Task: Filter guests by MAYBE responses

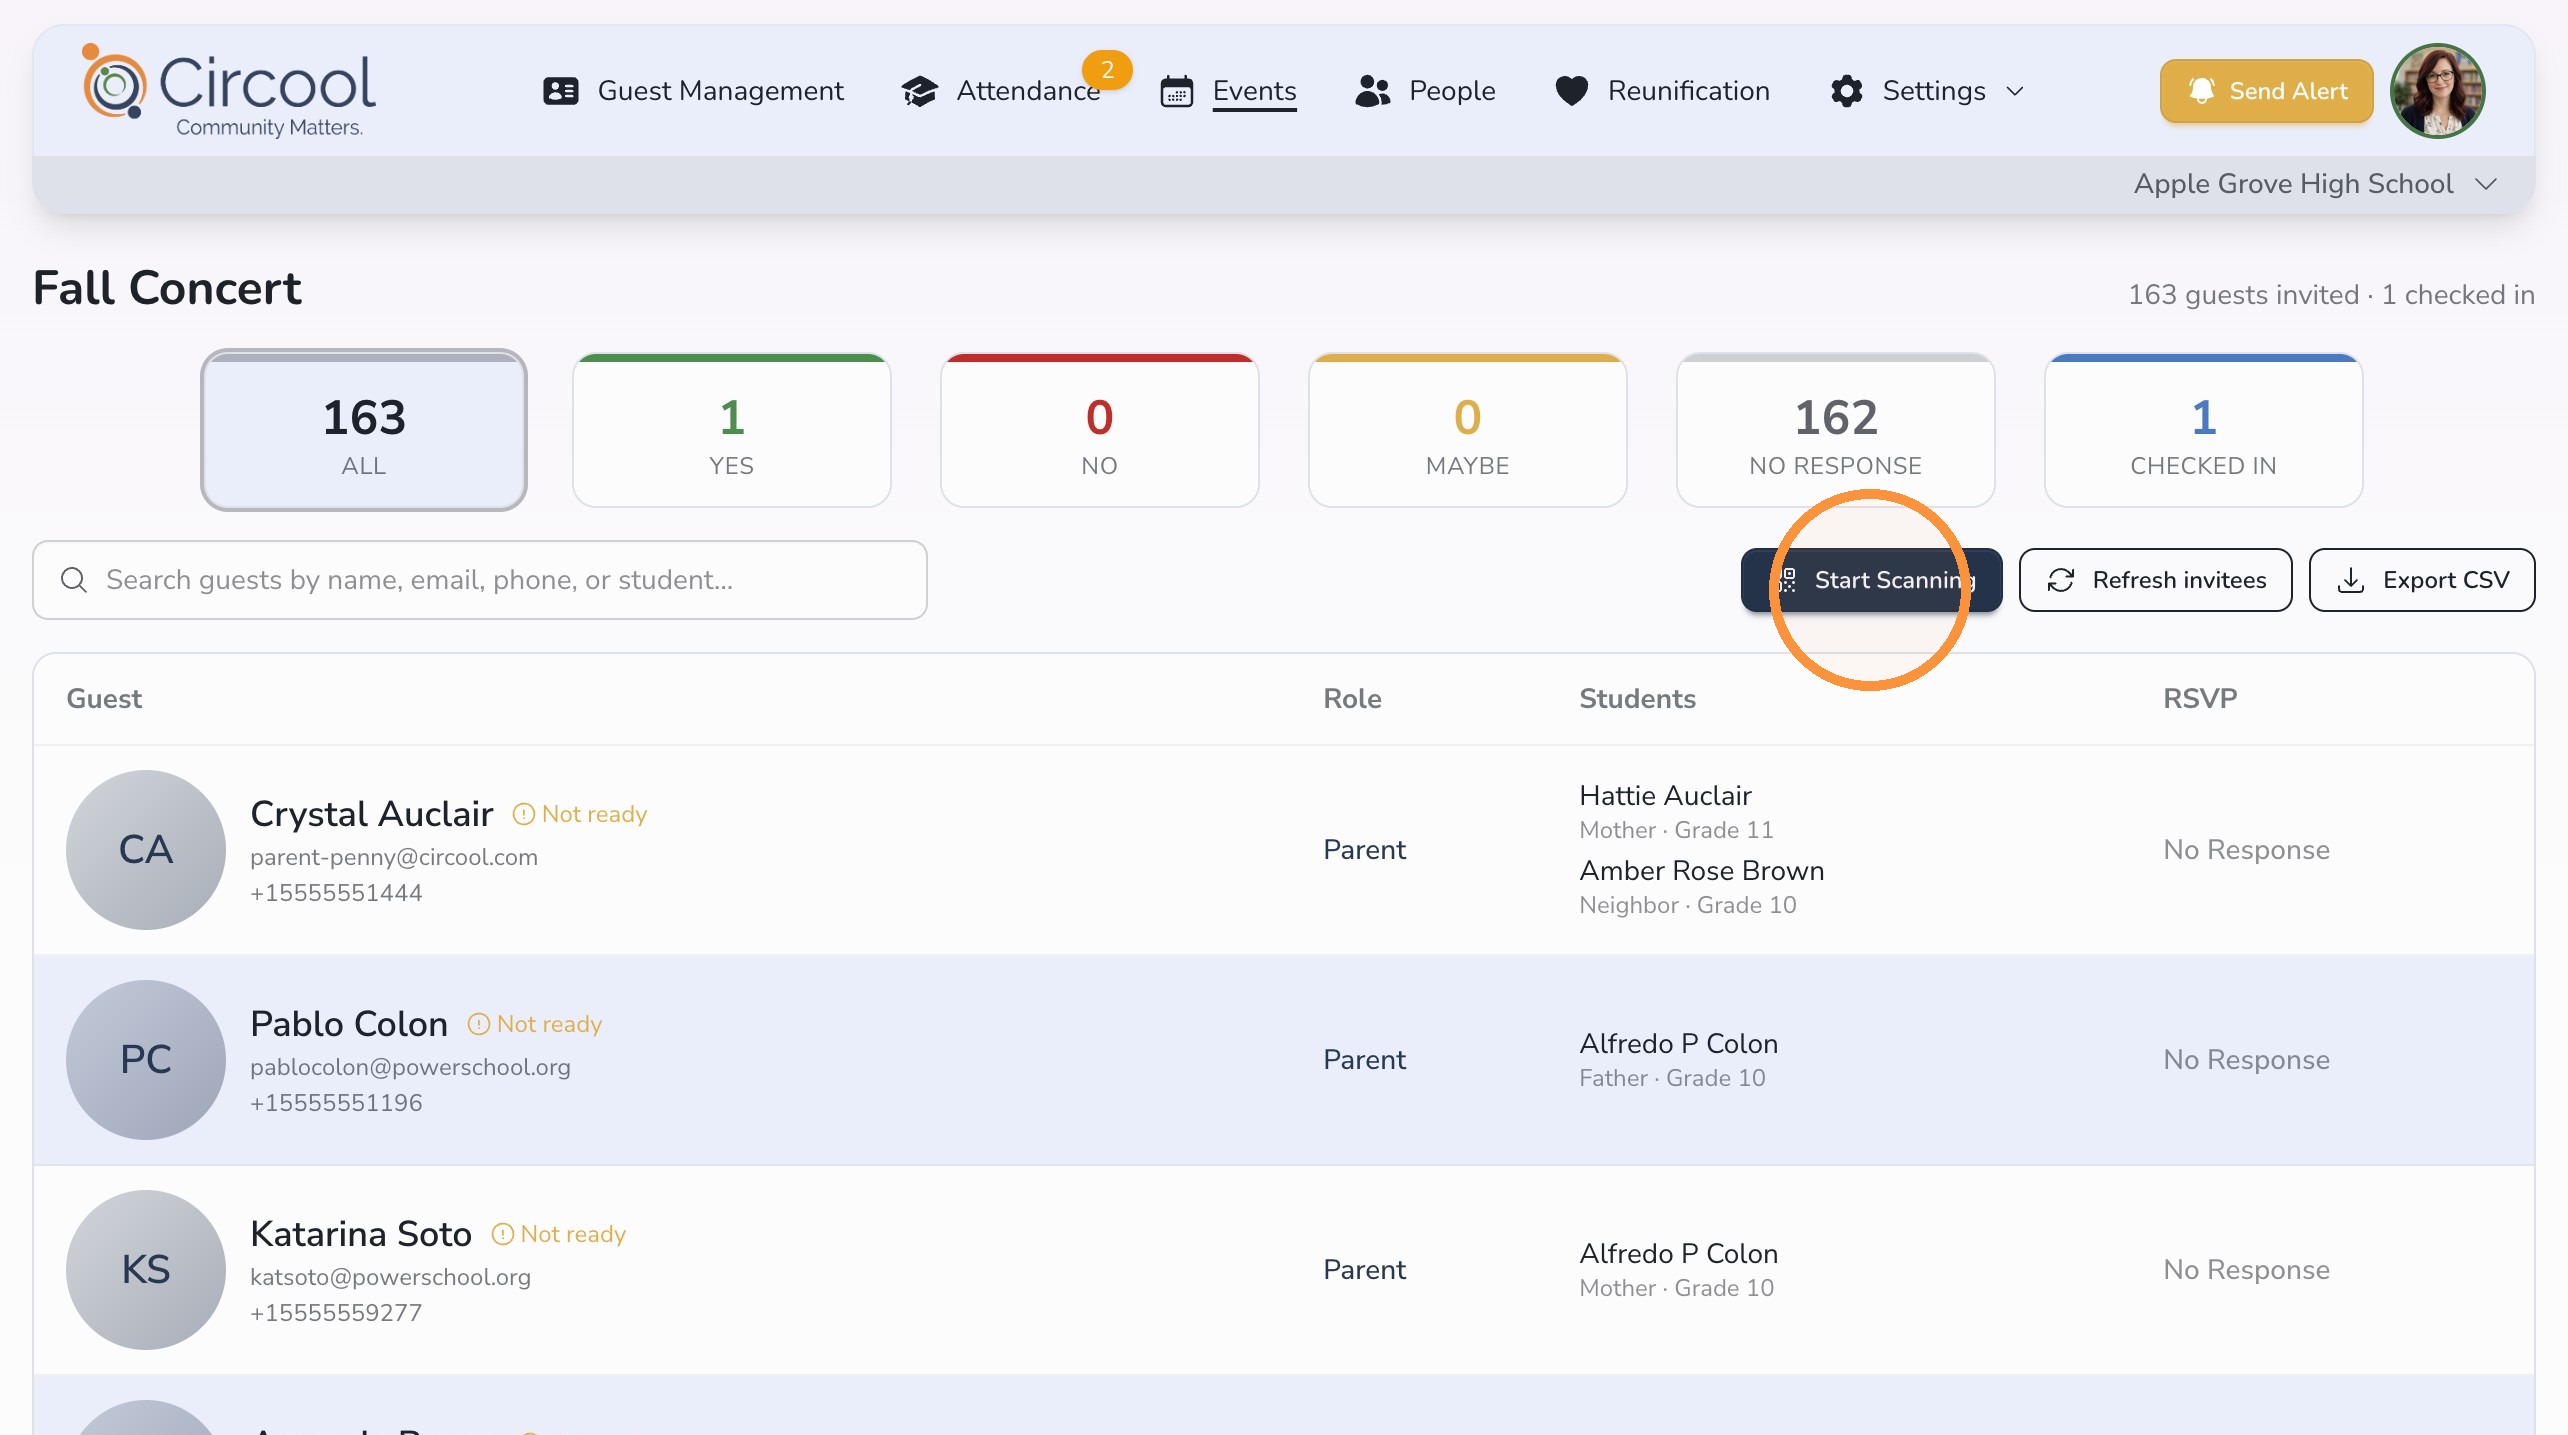Action: click(1468, 430)
